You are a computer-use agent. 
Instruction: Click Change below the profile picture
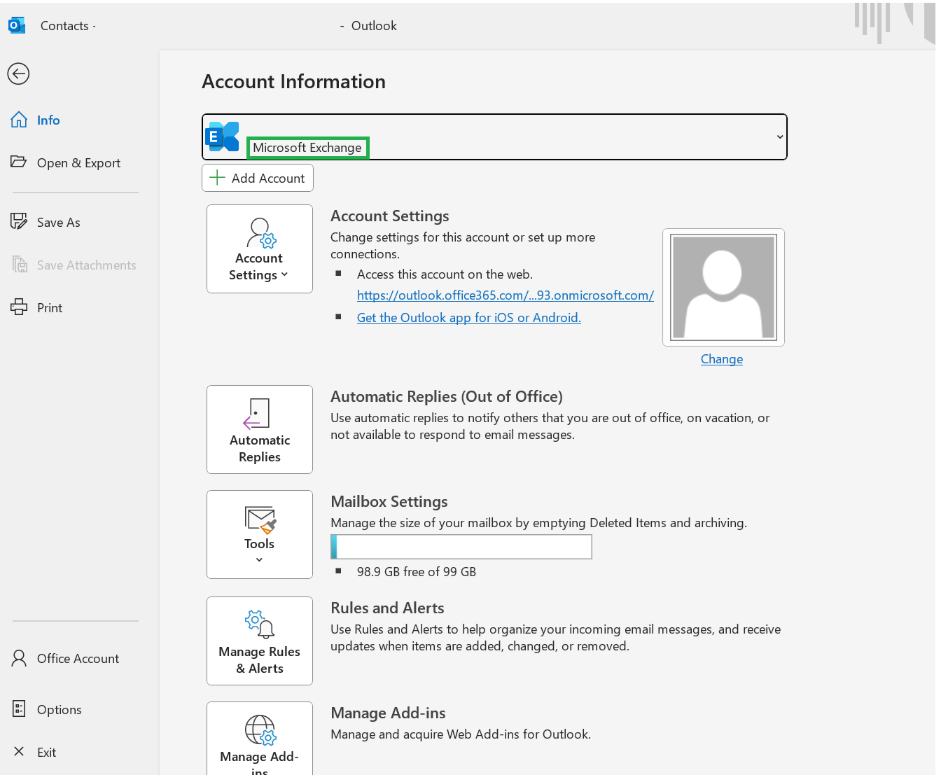pyautogui.click(x=721, y=359)
